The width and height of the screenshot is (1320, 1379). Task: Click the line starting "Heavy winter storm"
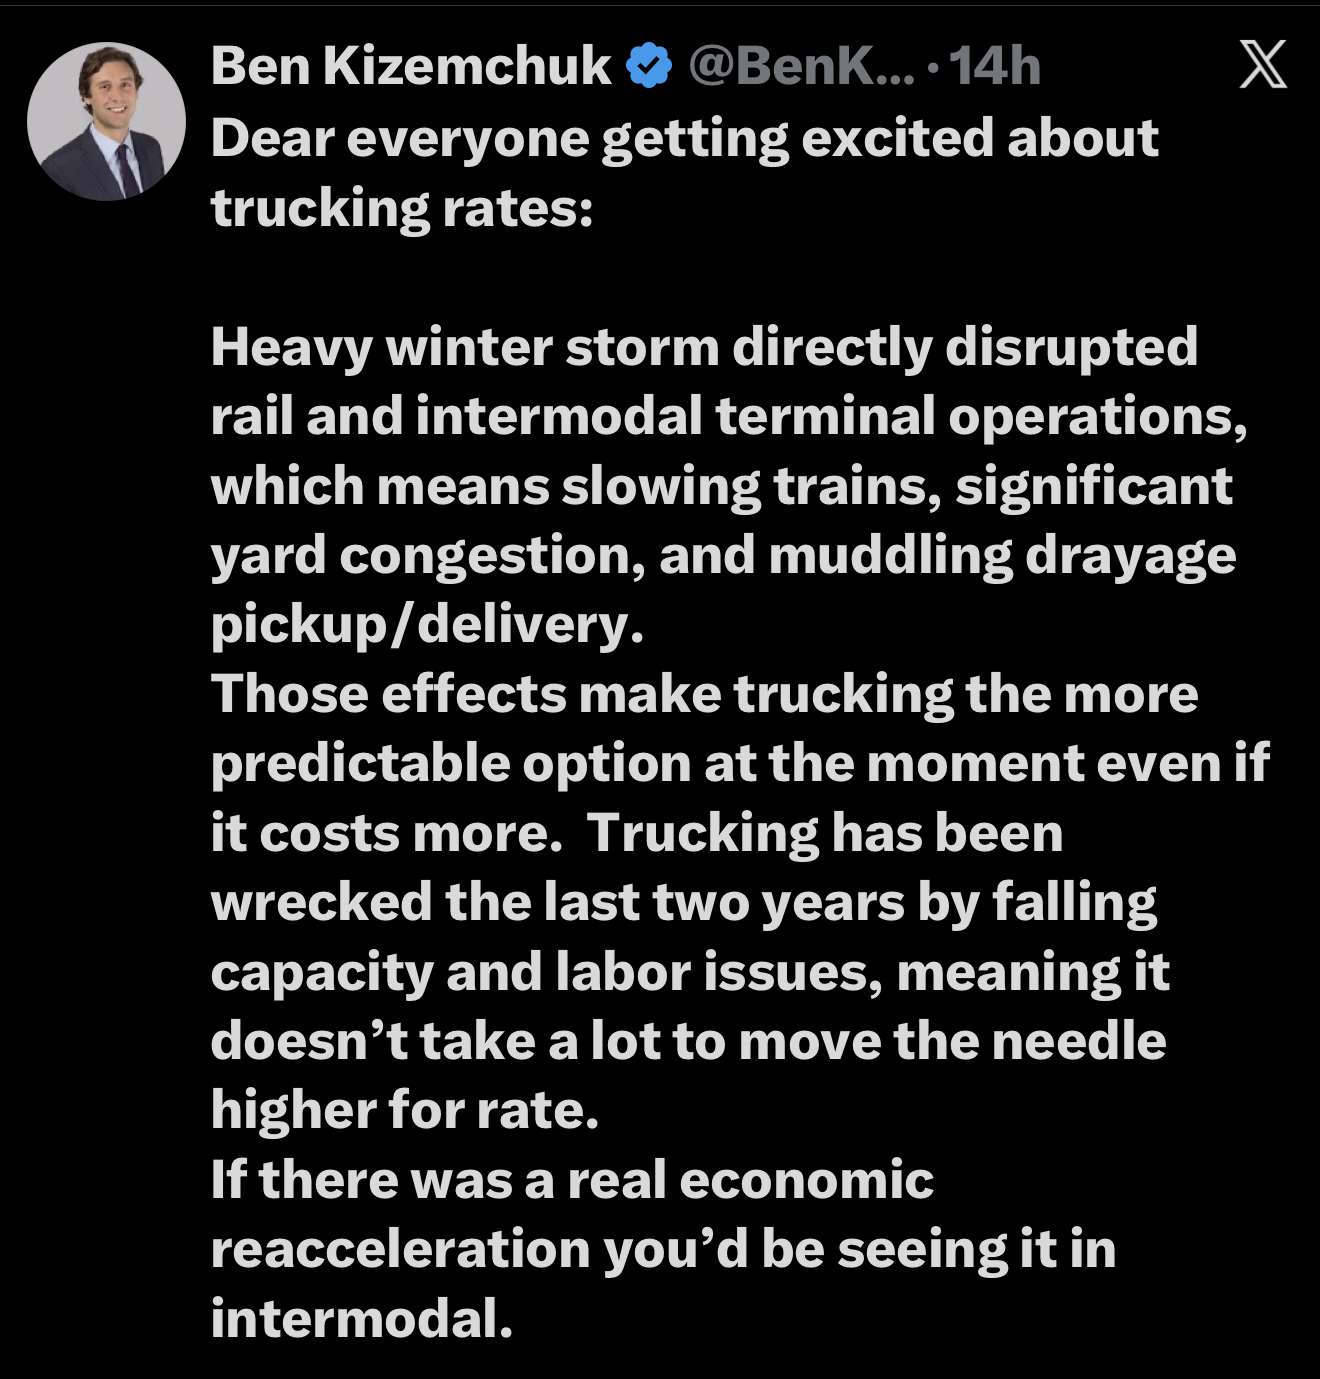pyautogui.click(x=704, y=347)
